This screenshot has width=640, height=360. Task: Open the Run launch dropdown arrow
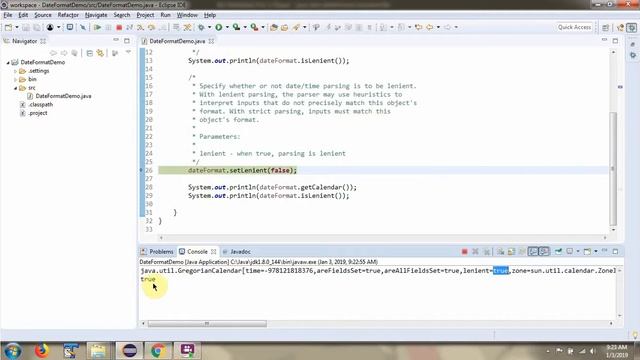[x=227, y=27]
